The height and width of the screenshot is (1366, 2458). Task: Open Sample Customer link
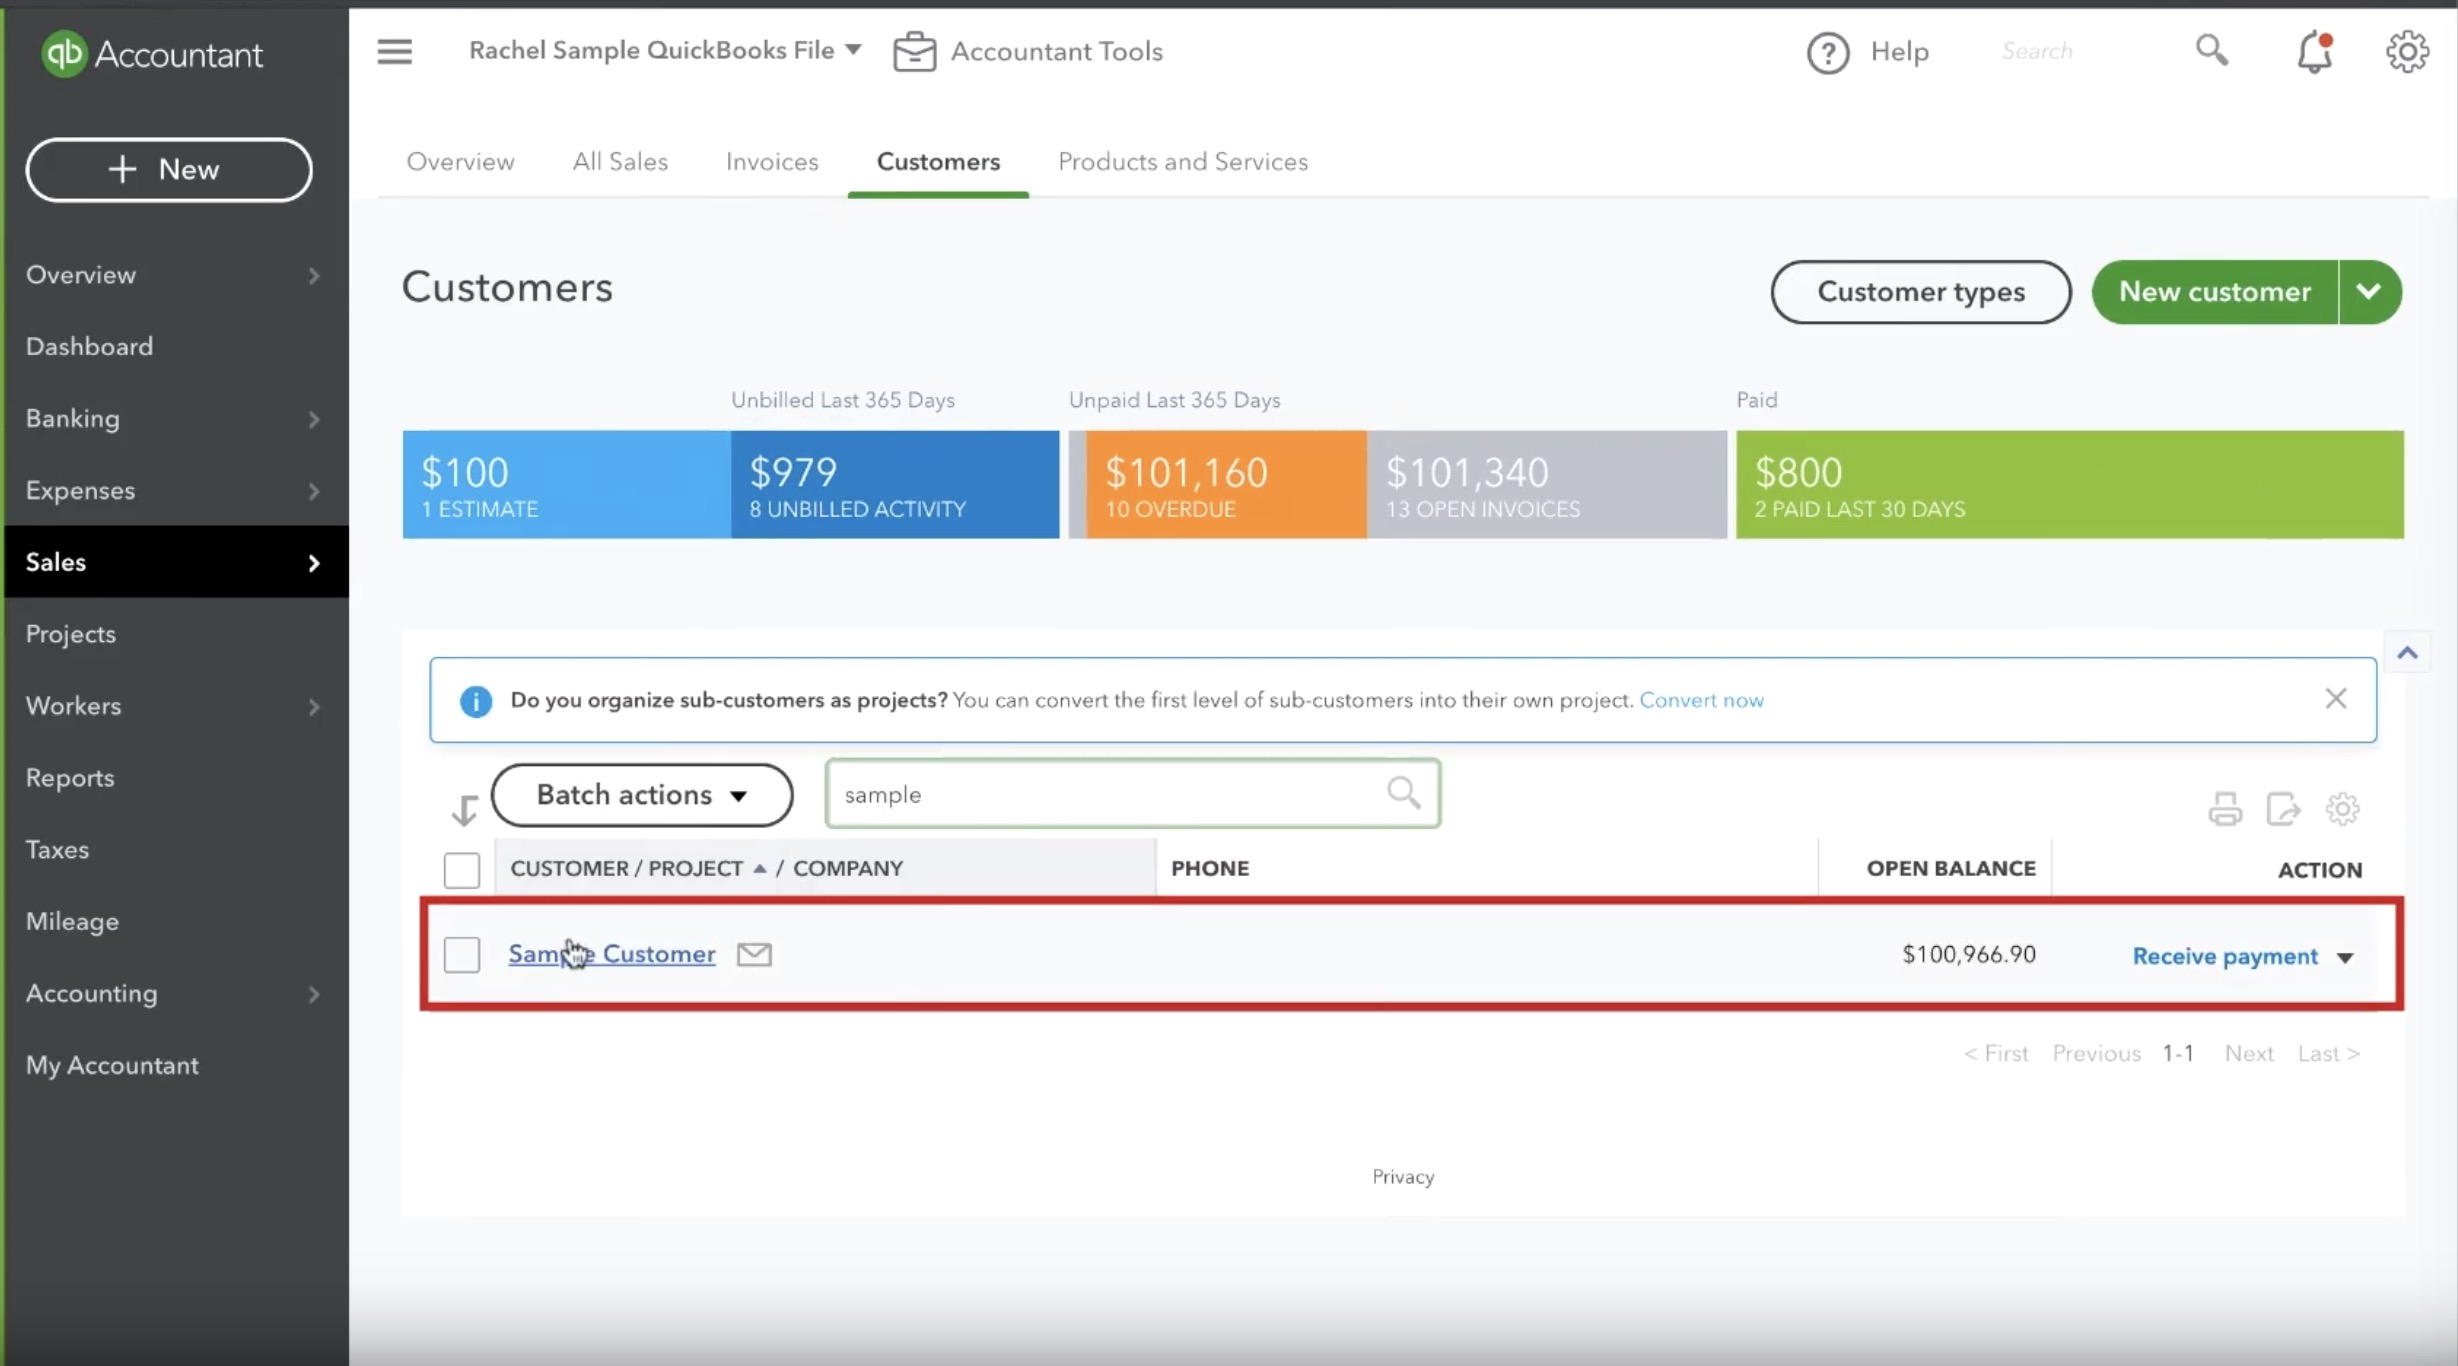click(612, 954)
